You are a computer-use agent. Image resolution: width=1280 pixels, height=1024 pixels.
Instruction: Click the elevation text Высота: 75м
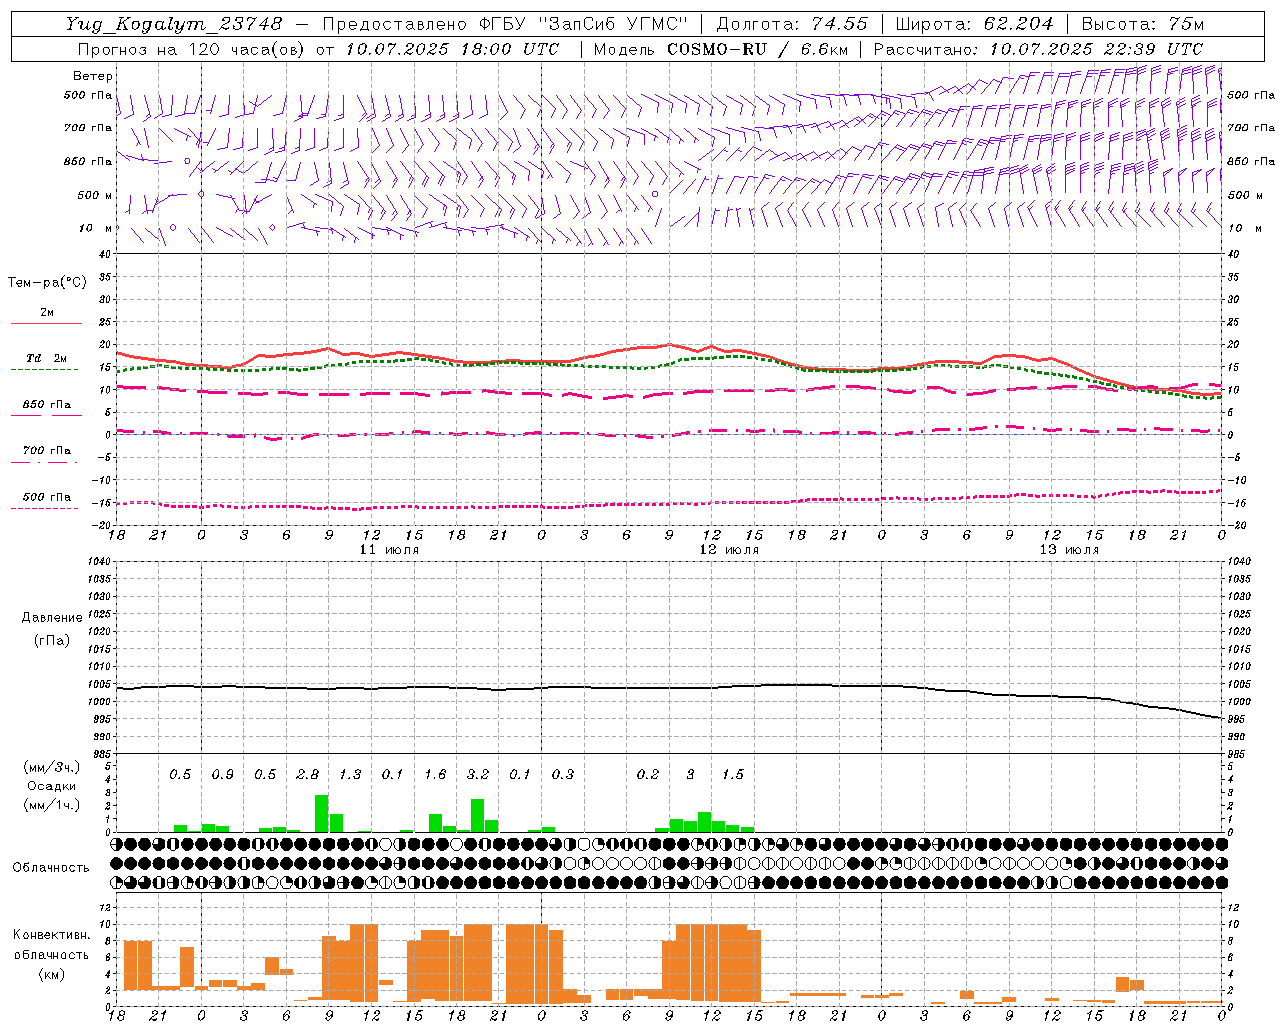click(1143, 24)
